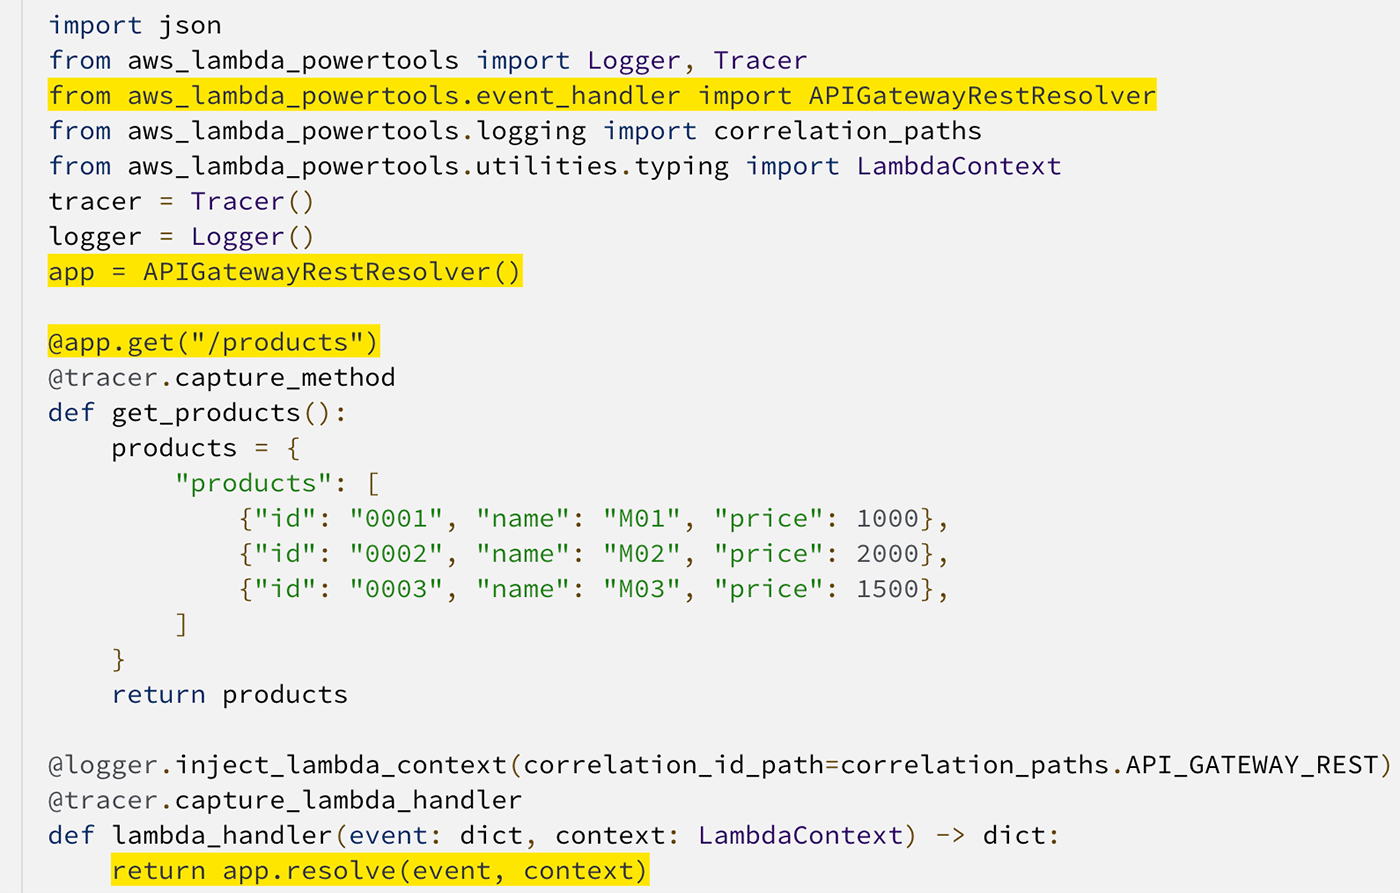Click the 'def lambda_handler' definition line
Image resolution: width=1400 pixels, height=893 pixels.
554,835
